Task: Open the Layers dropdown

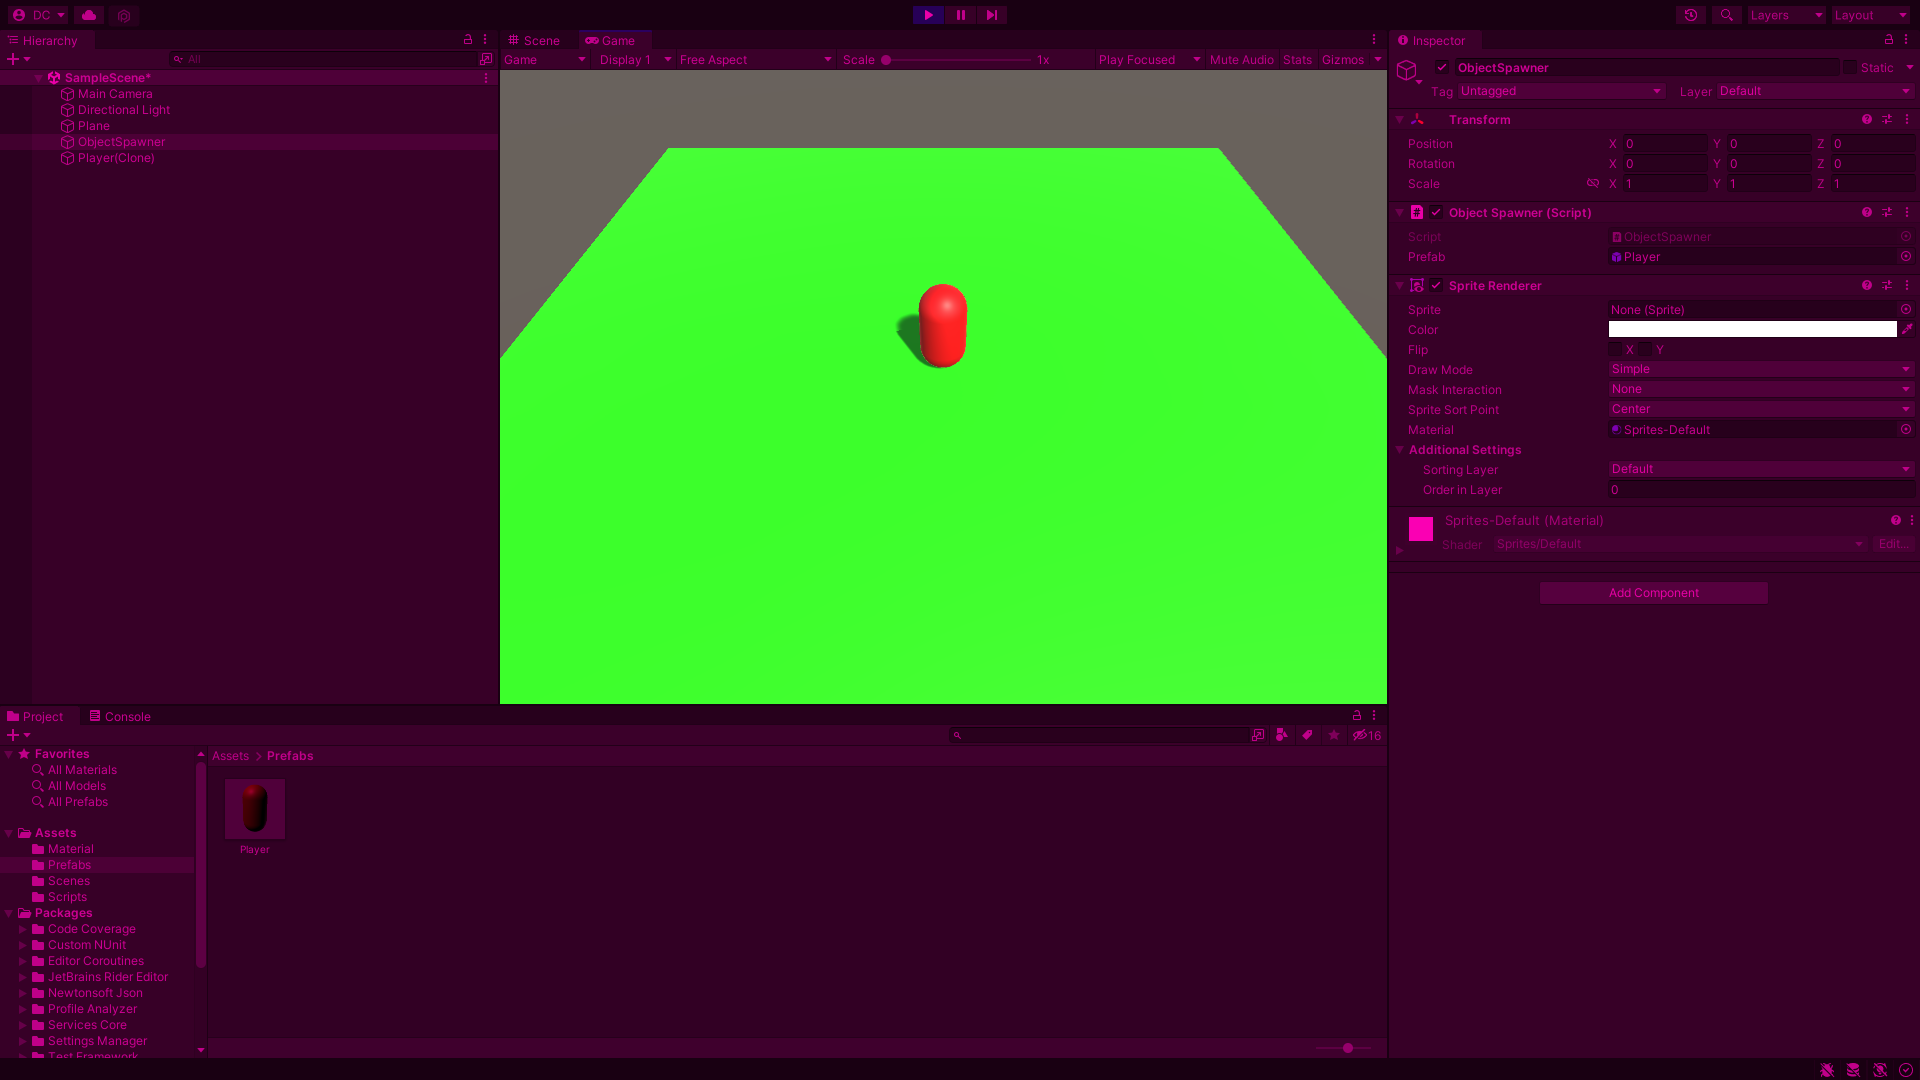Action: tap(1786, 15)
